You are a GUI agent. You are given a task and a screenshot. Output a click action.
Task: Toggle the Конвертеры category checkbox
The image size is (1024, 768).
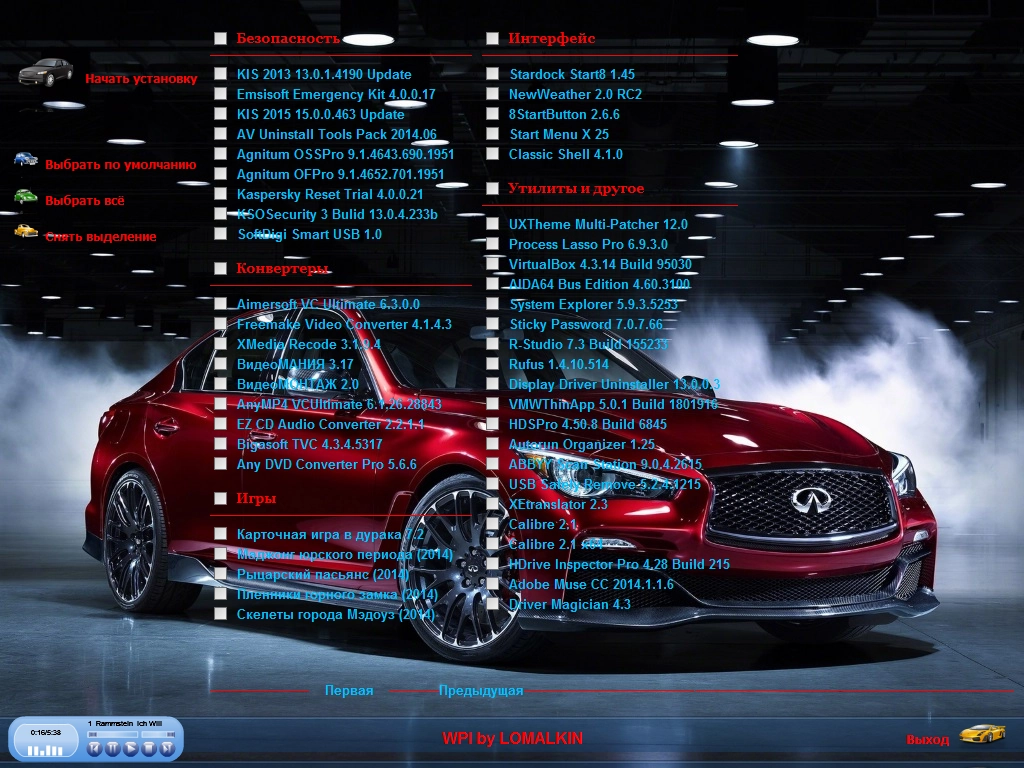221,268
